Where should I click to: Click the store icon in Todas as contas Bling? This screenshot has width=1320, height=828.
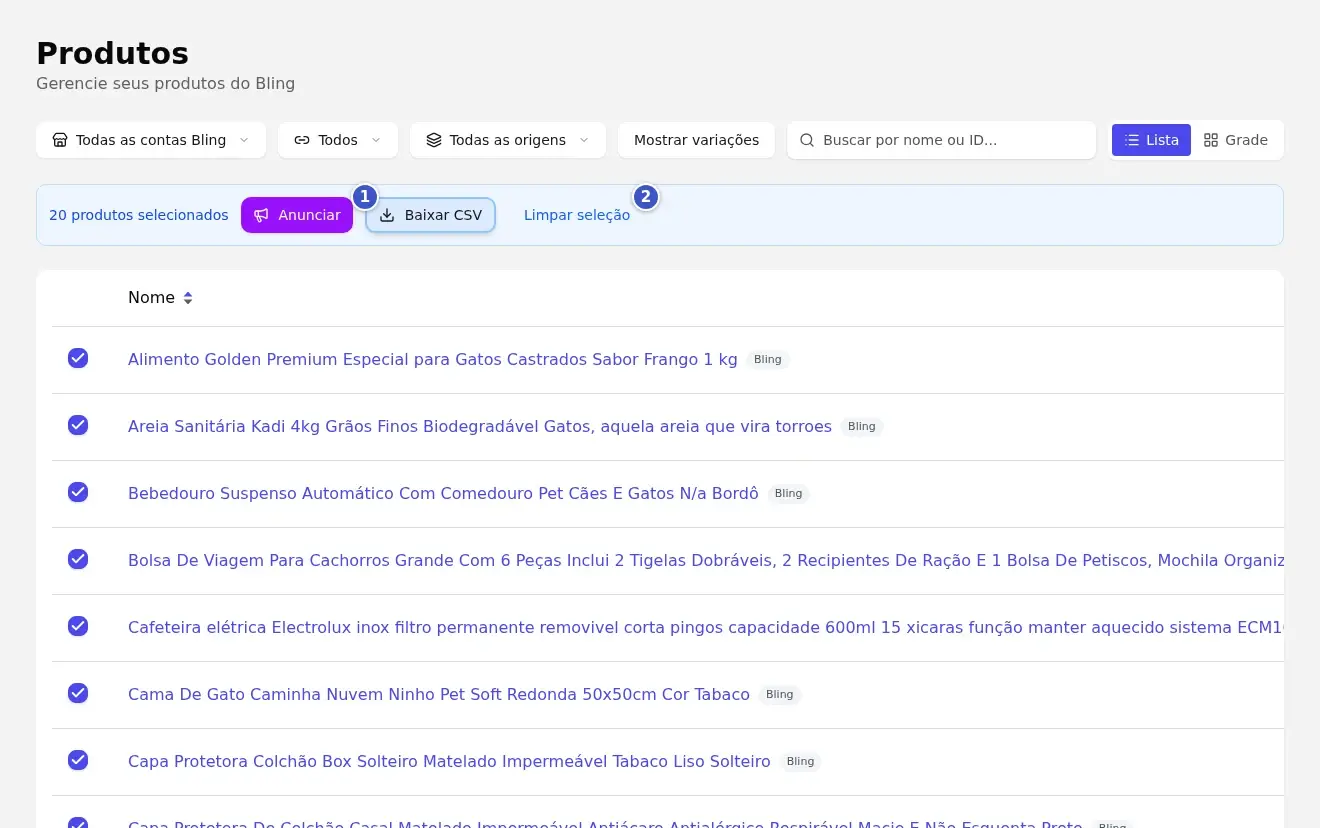pyautogui.click(x=60, y=140)
